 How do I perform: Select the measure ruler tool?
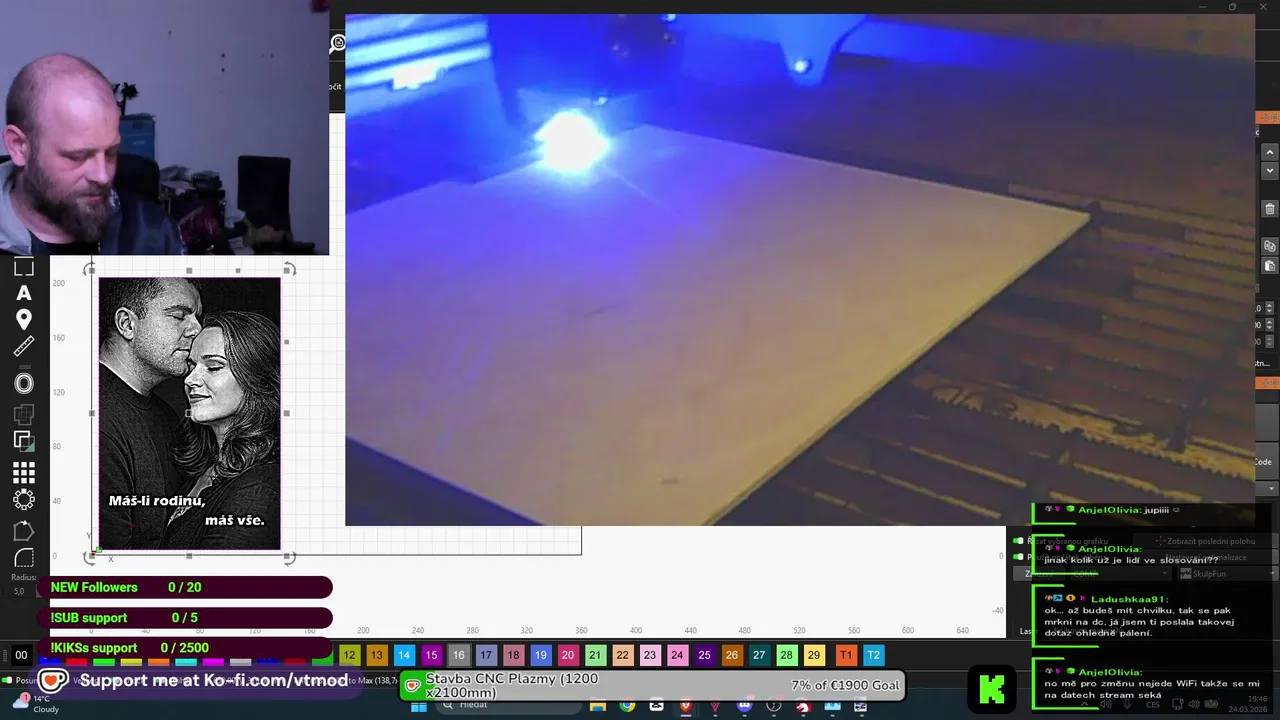(x=24, y=346)
